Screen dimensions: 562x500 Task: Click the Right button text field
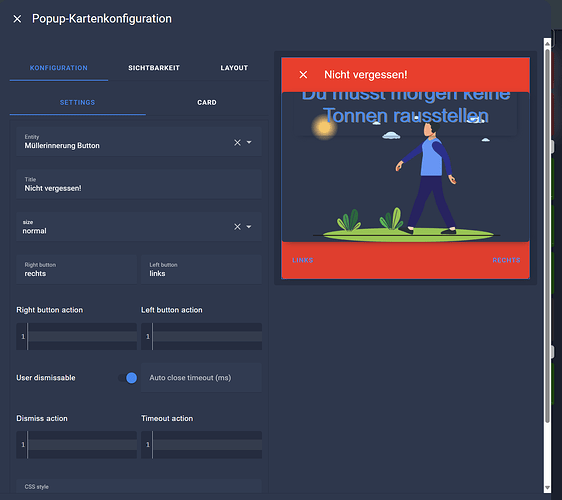pos(76,270)
